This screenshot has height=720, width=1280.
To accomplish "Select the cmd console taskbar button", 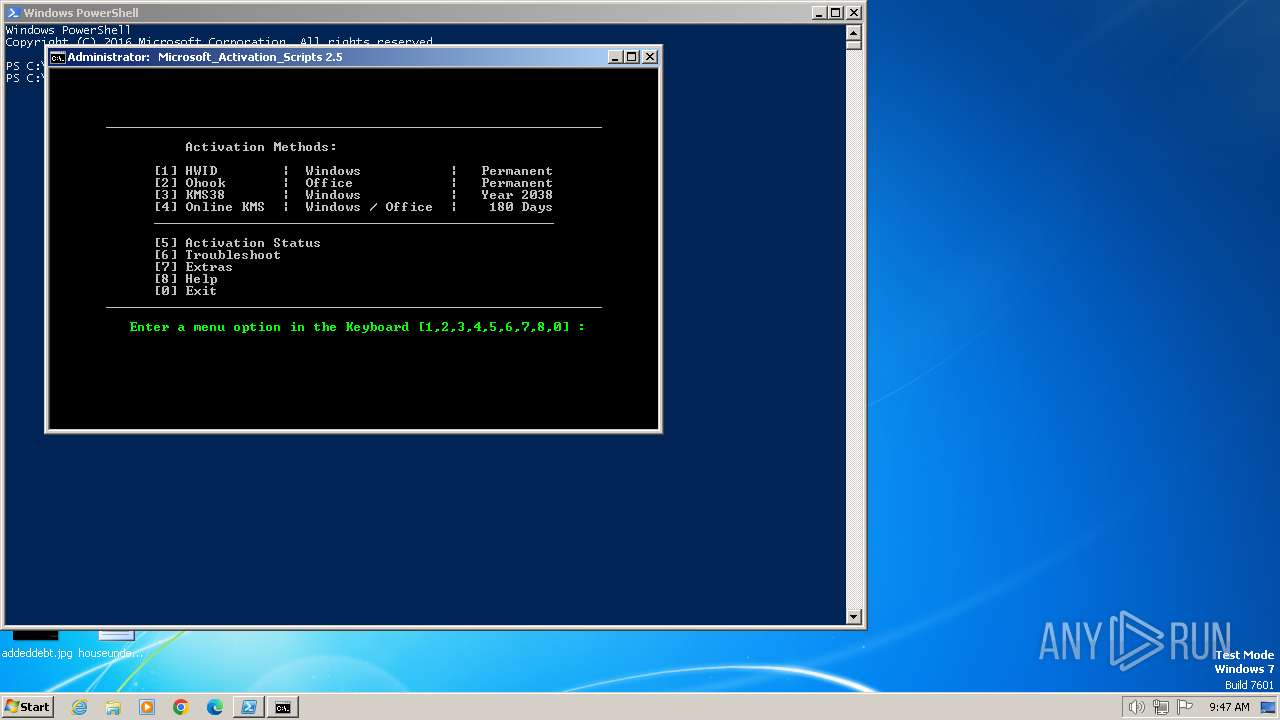I will pos(283,707).
